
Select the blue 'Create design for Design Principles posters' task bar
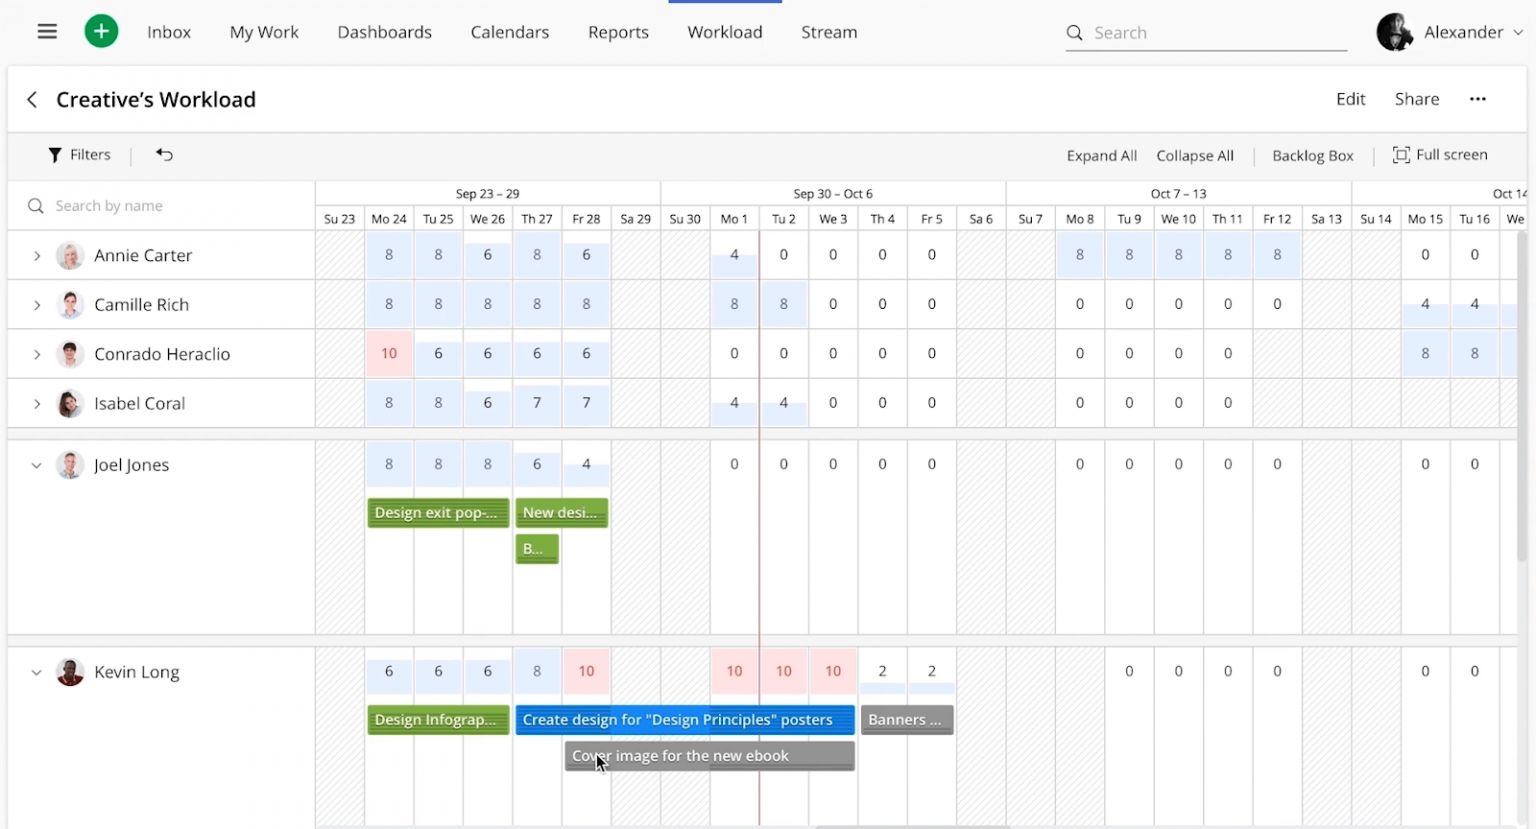point(684,719)
